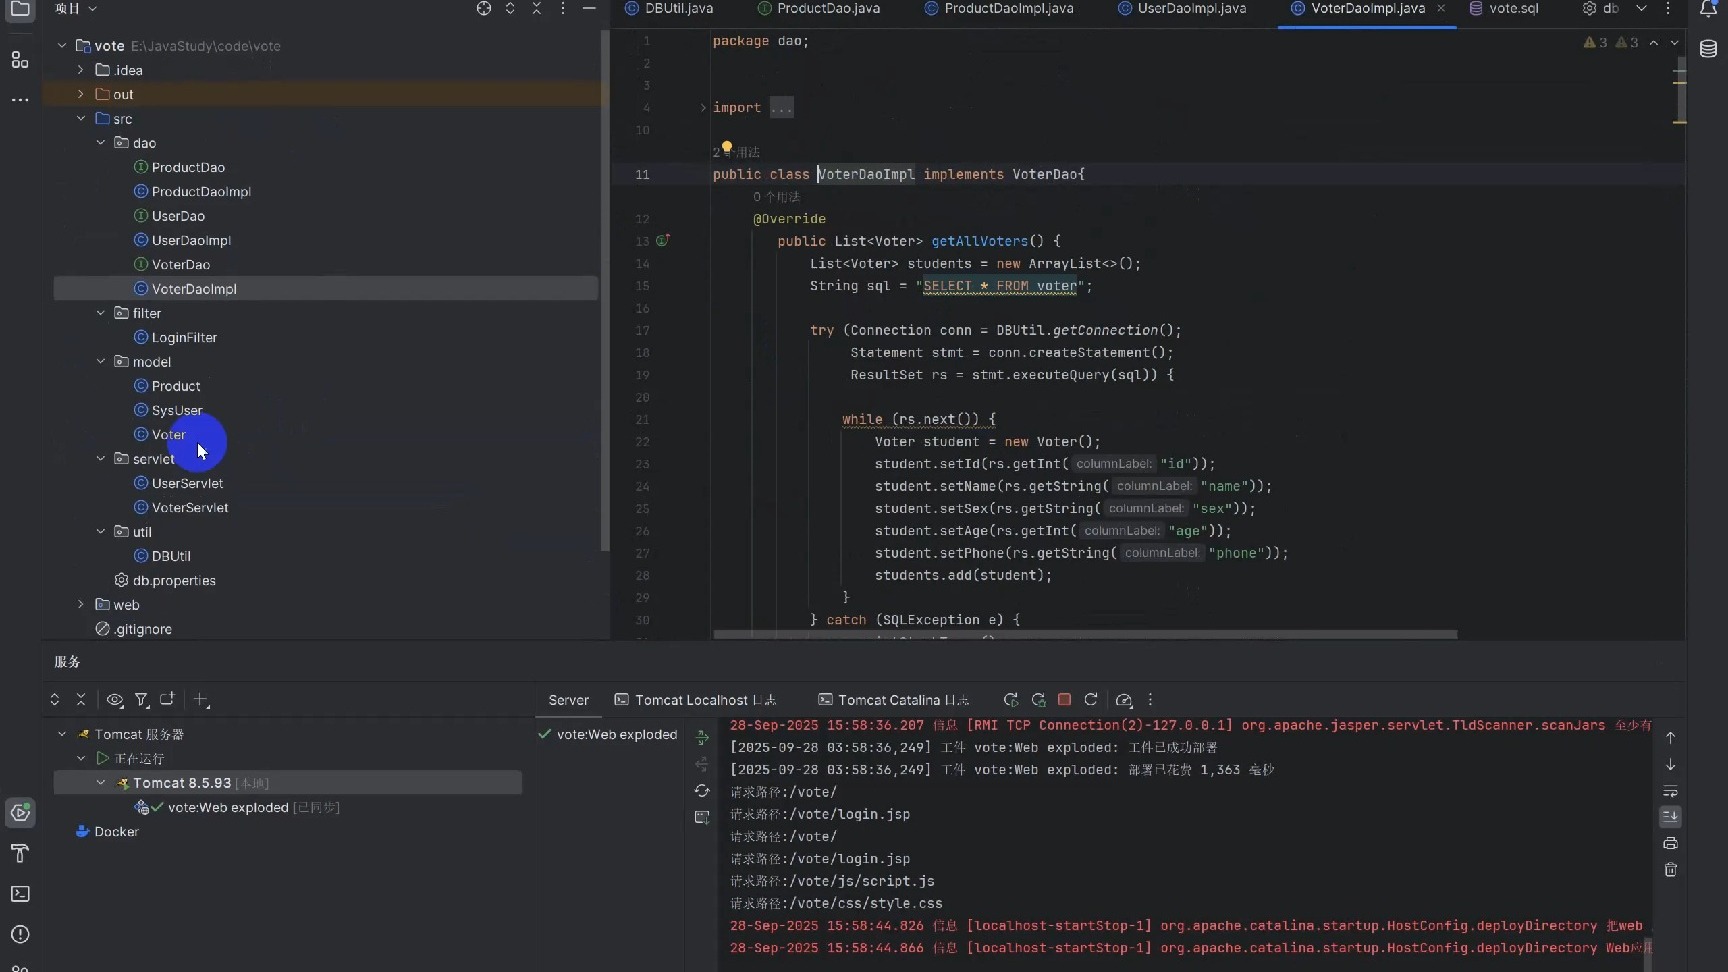Click Collapse All in project panel header
The width and height of the screenshot is (1728, 972).
coord(537,9)
